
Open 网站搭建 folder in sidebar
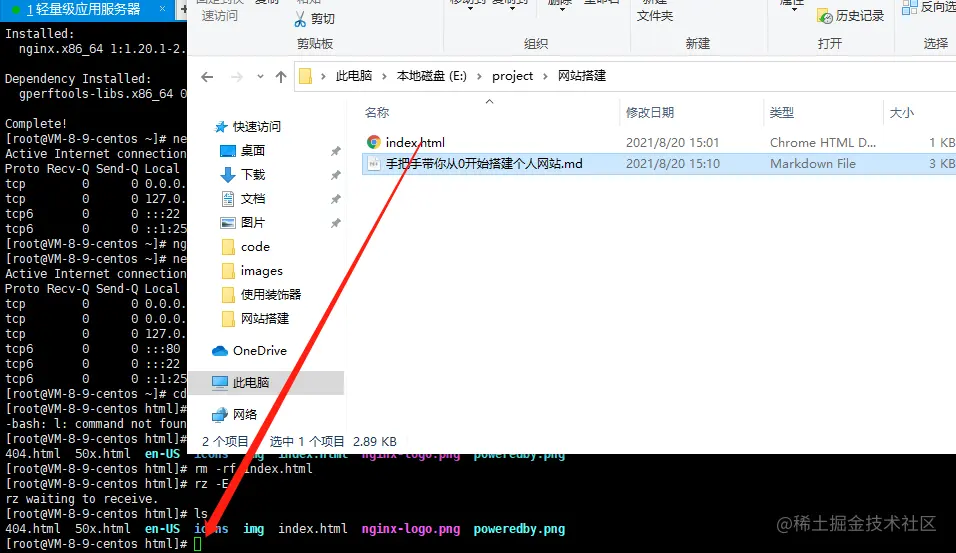click(x=265, y=318)
